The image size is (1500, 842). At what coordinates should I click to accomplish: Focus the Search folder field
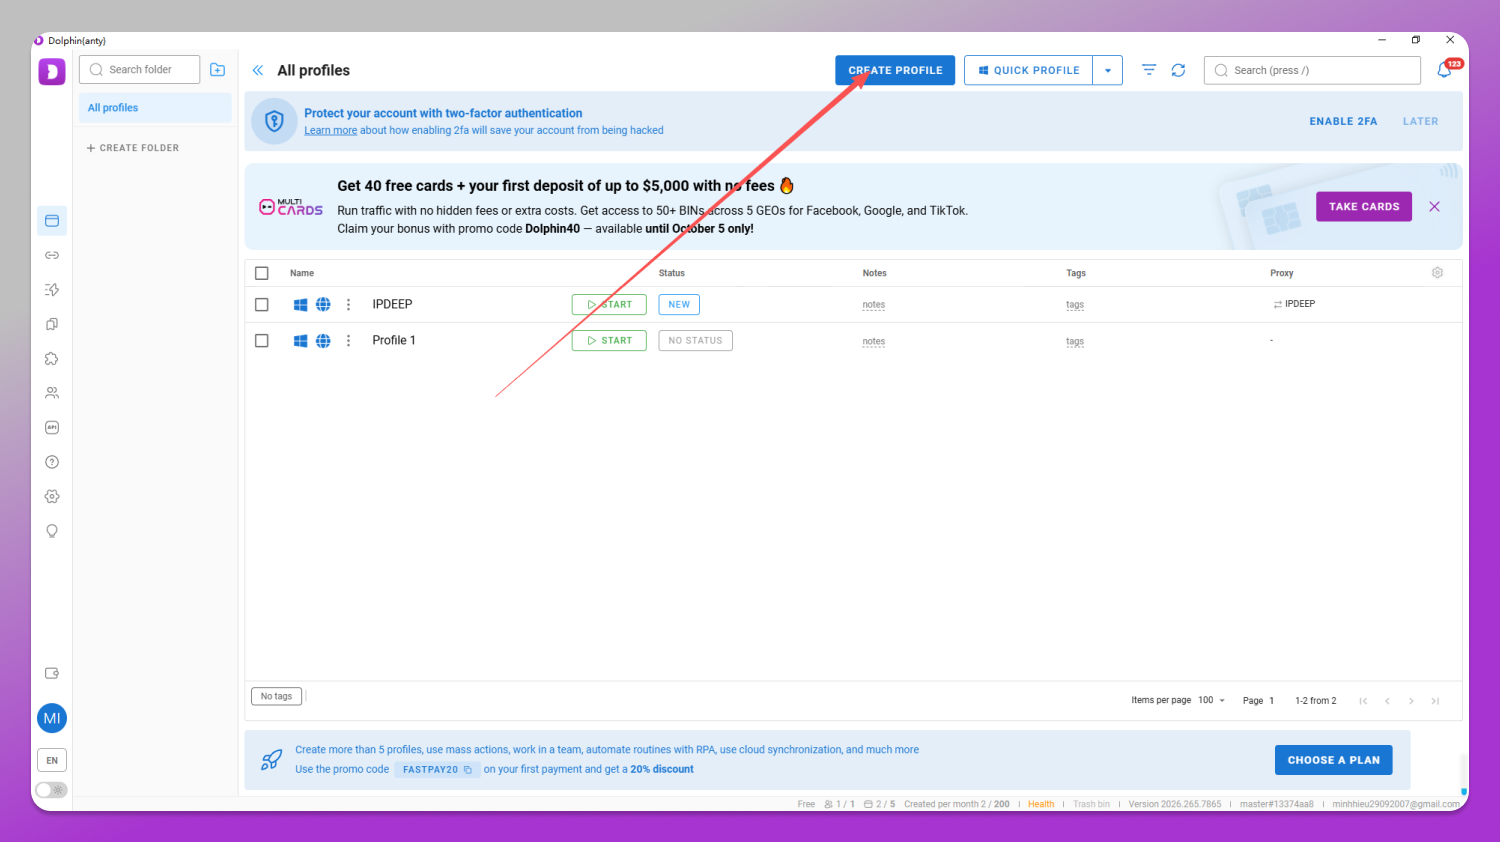[140, 70]
